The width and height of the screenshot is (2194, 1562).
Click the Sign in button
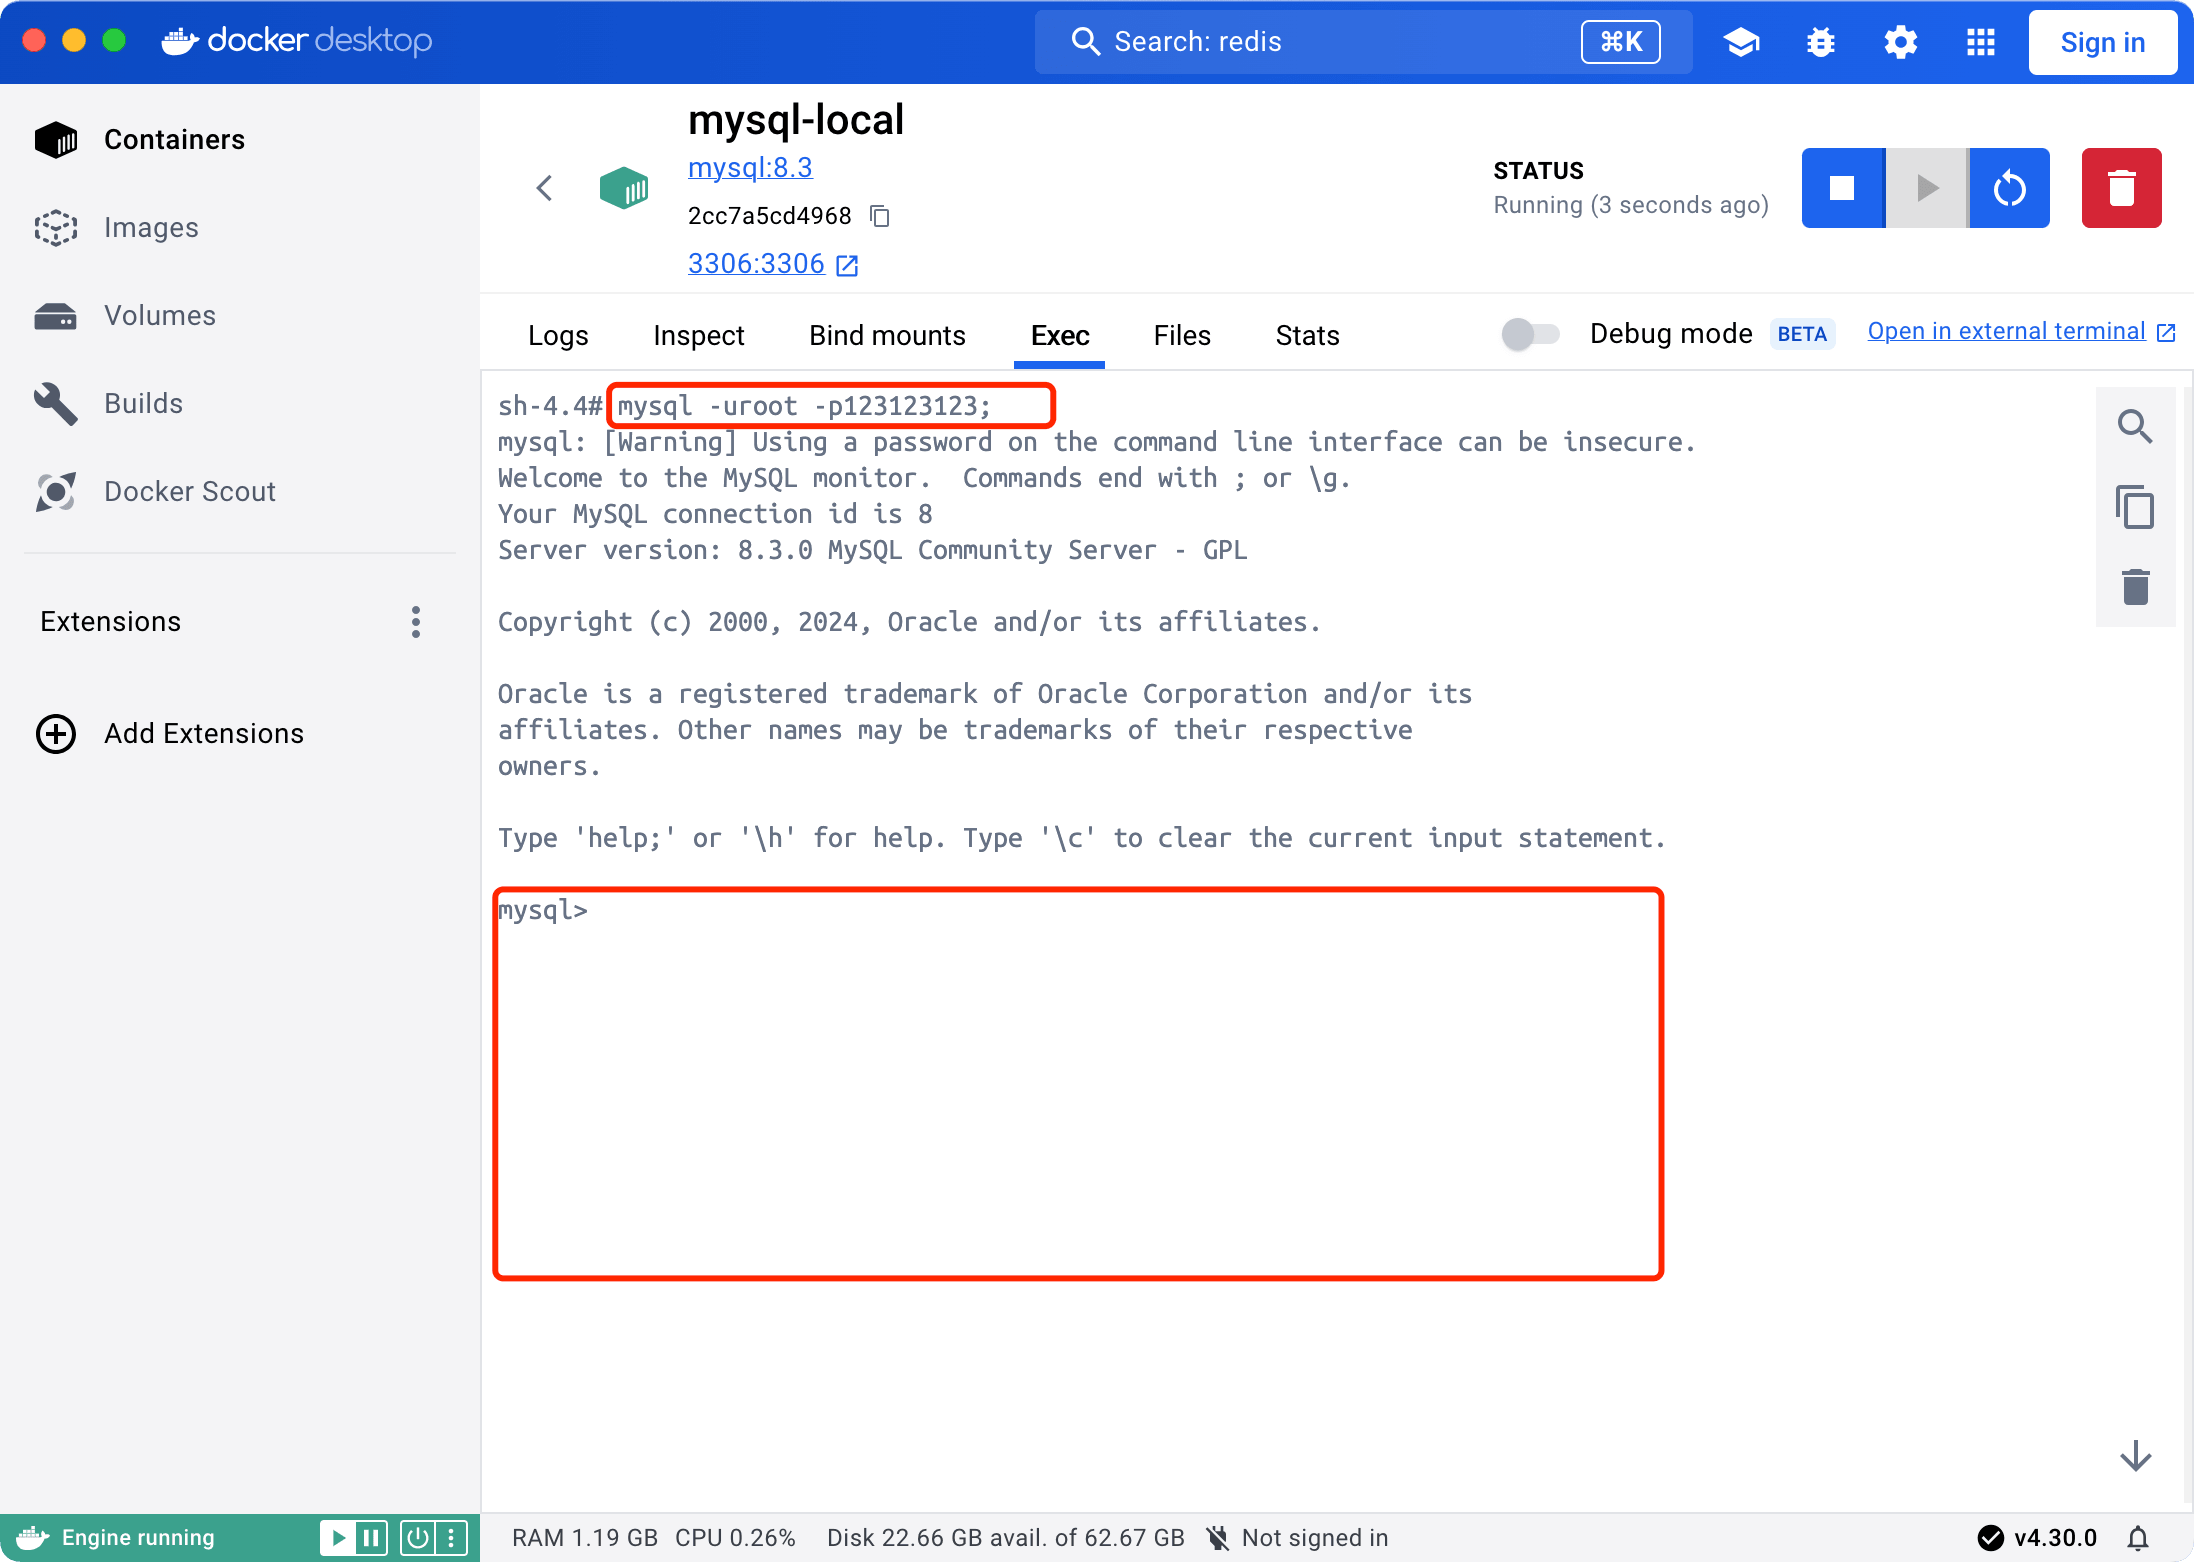pyautogui.click(x=2102, y=42)
